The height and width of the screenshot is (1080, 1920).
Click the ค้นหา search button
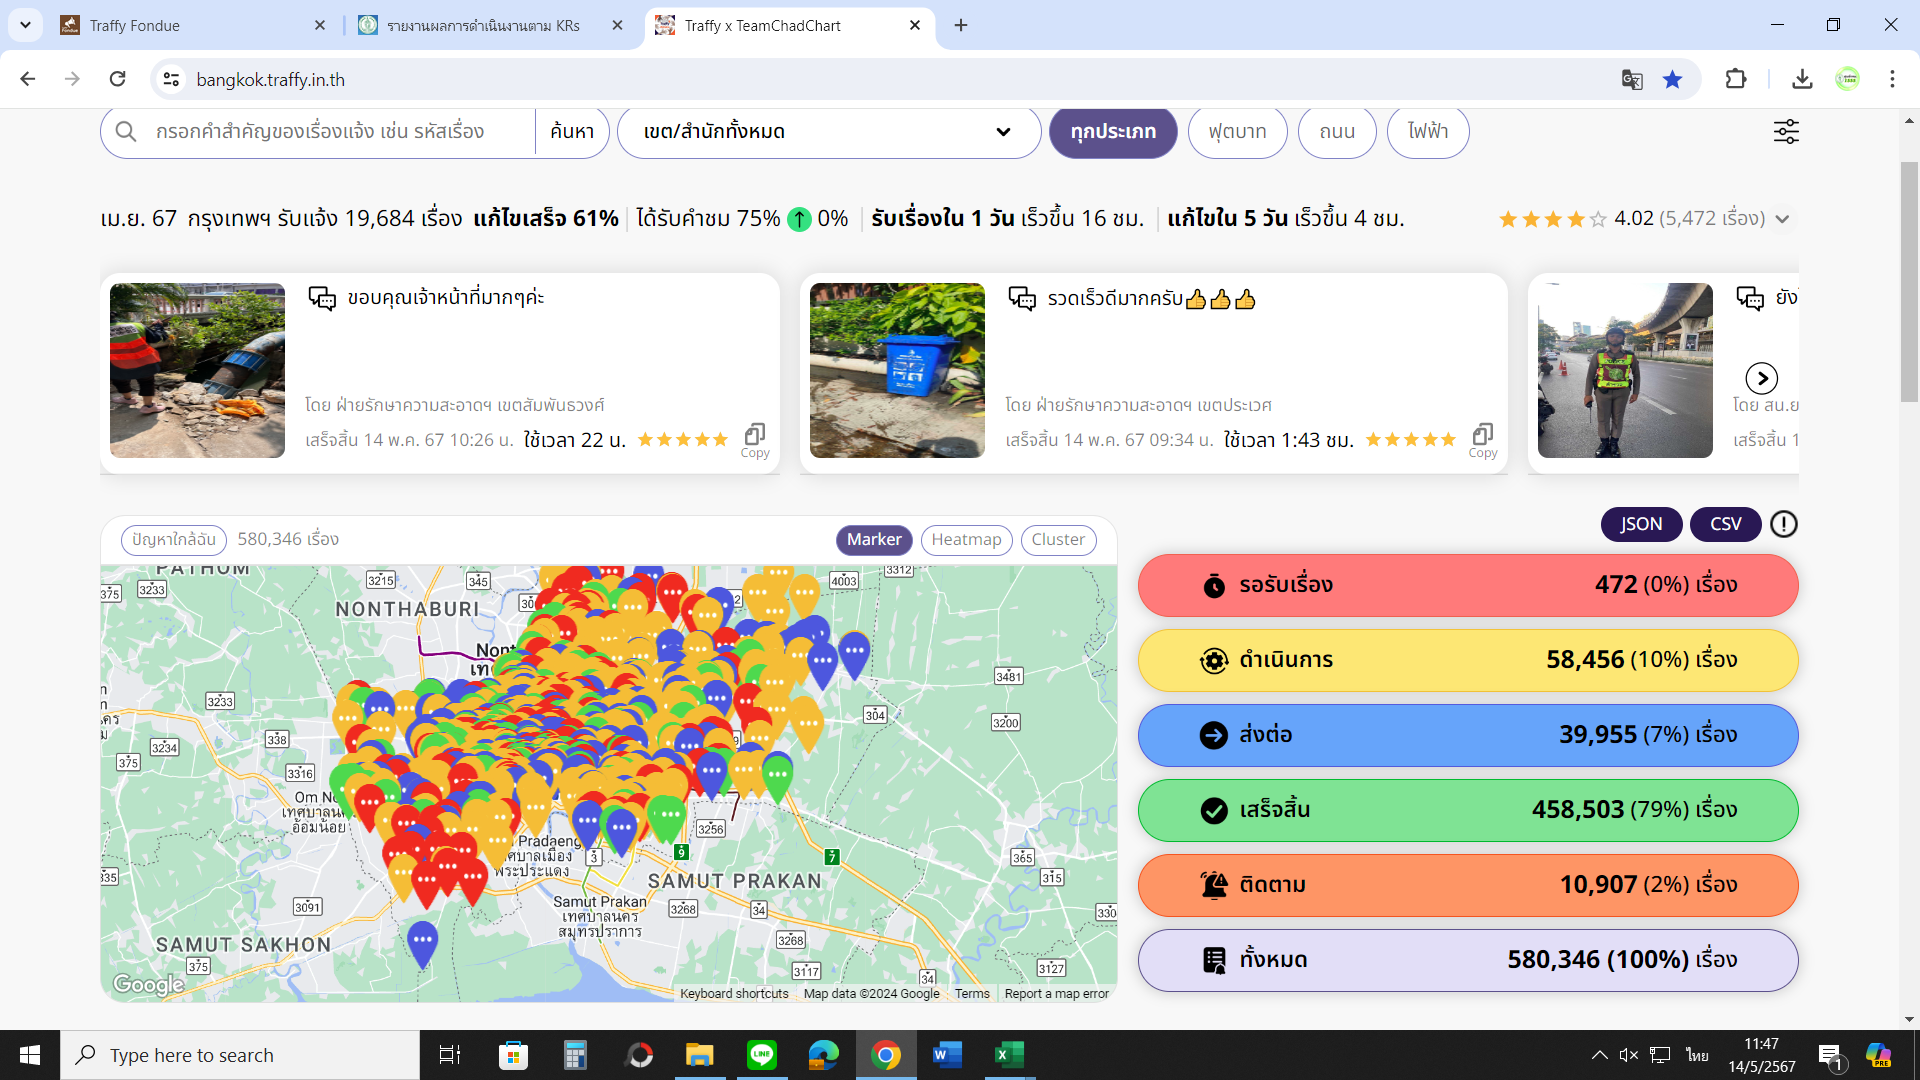click(572, 132)
